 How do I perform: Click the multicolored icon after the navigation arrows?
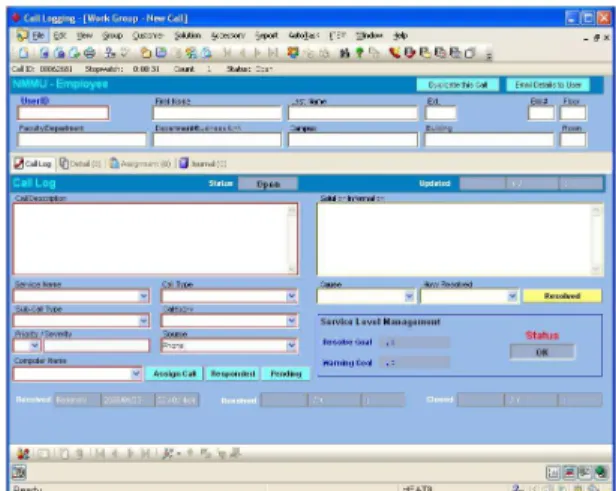tap(293, 53)
